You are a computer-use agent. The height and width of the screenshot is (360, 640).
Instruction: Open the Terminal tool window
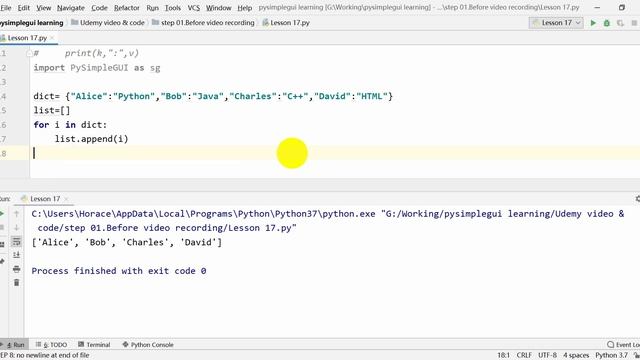tap(94, 344)
